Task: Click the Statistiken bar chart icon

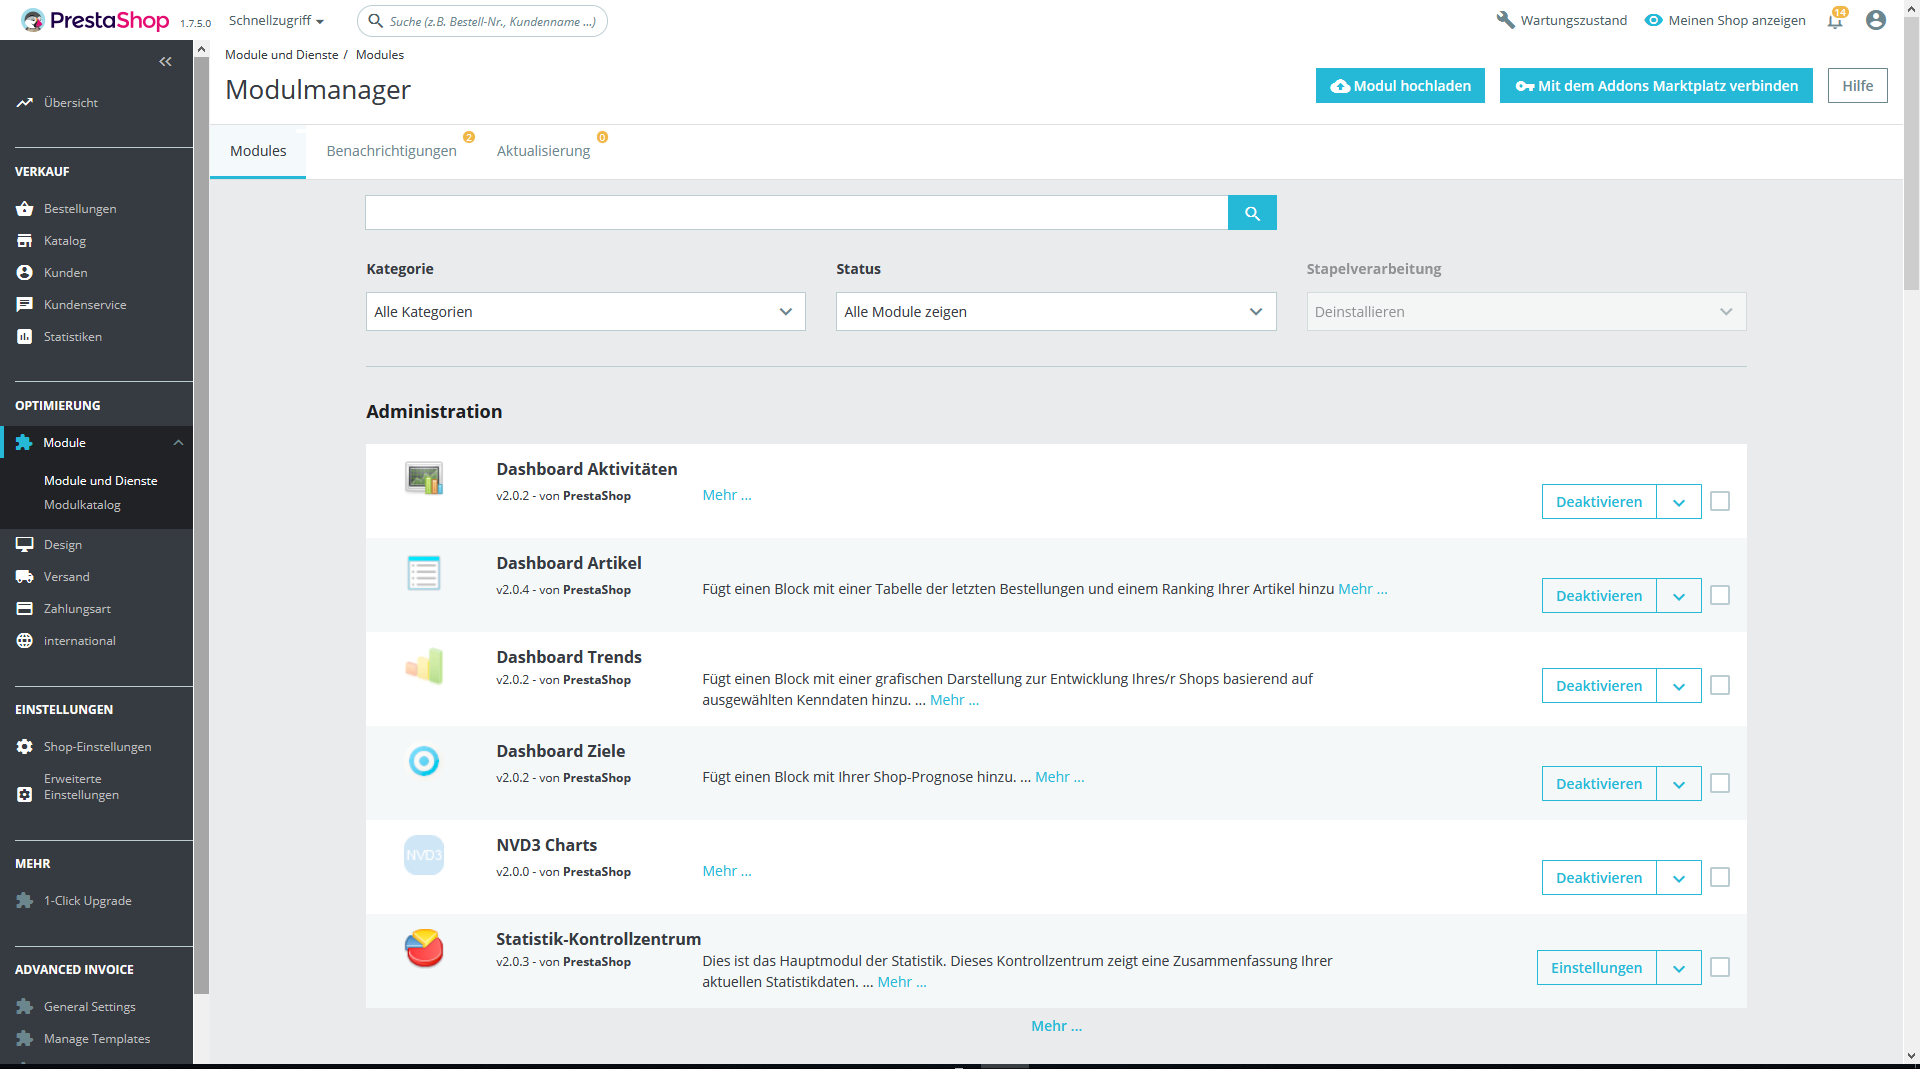Action: (x=25, y=337)
